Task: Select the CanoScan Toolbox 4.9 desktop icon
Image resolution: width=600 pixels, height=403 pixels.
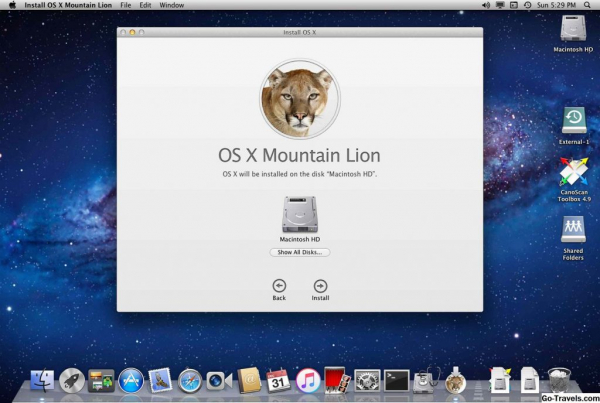Action: [x=574, y=171]
